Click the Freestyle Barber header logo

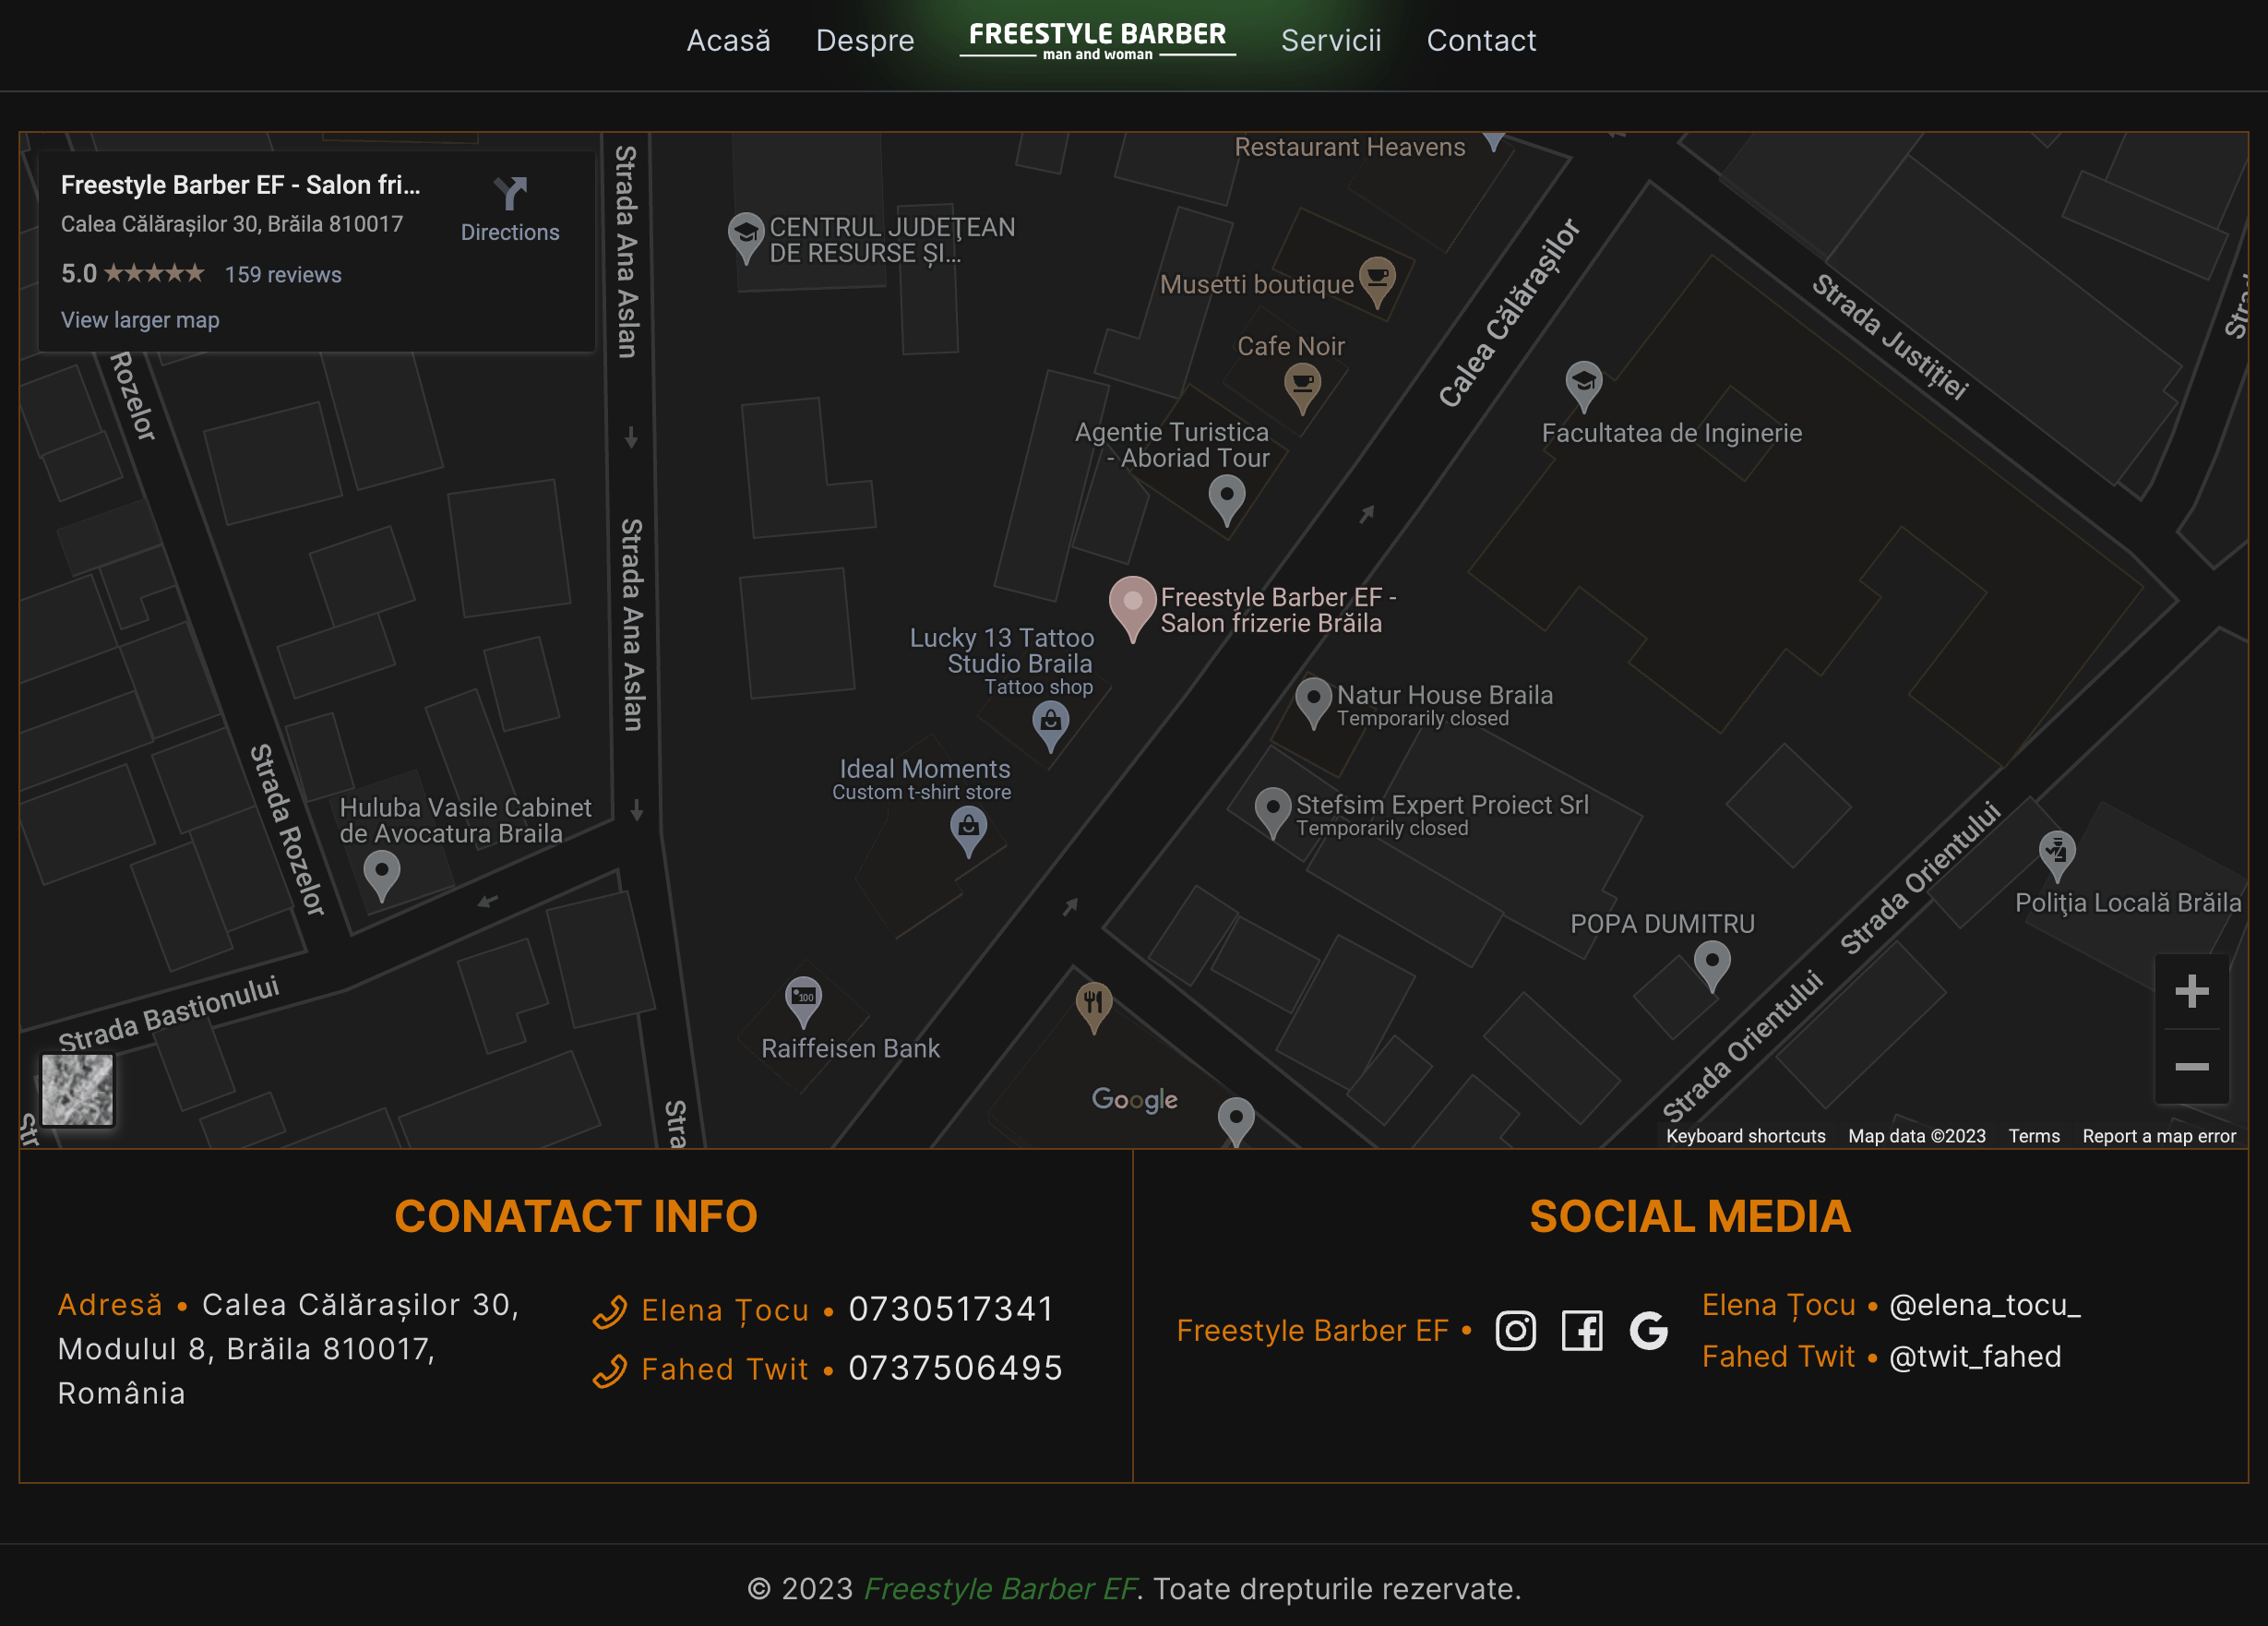pos(1097,41)
